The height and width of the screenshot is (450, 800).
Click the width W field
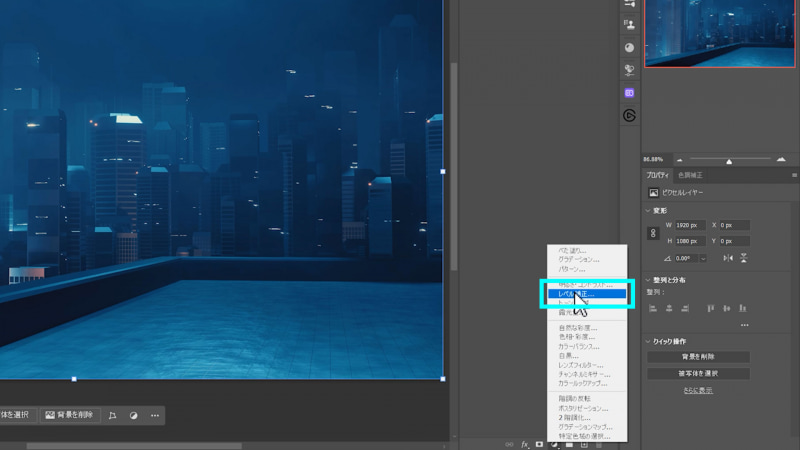pyautogui.click(x=690, y=225)
